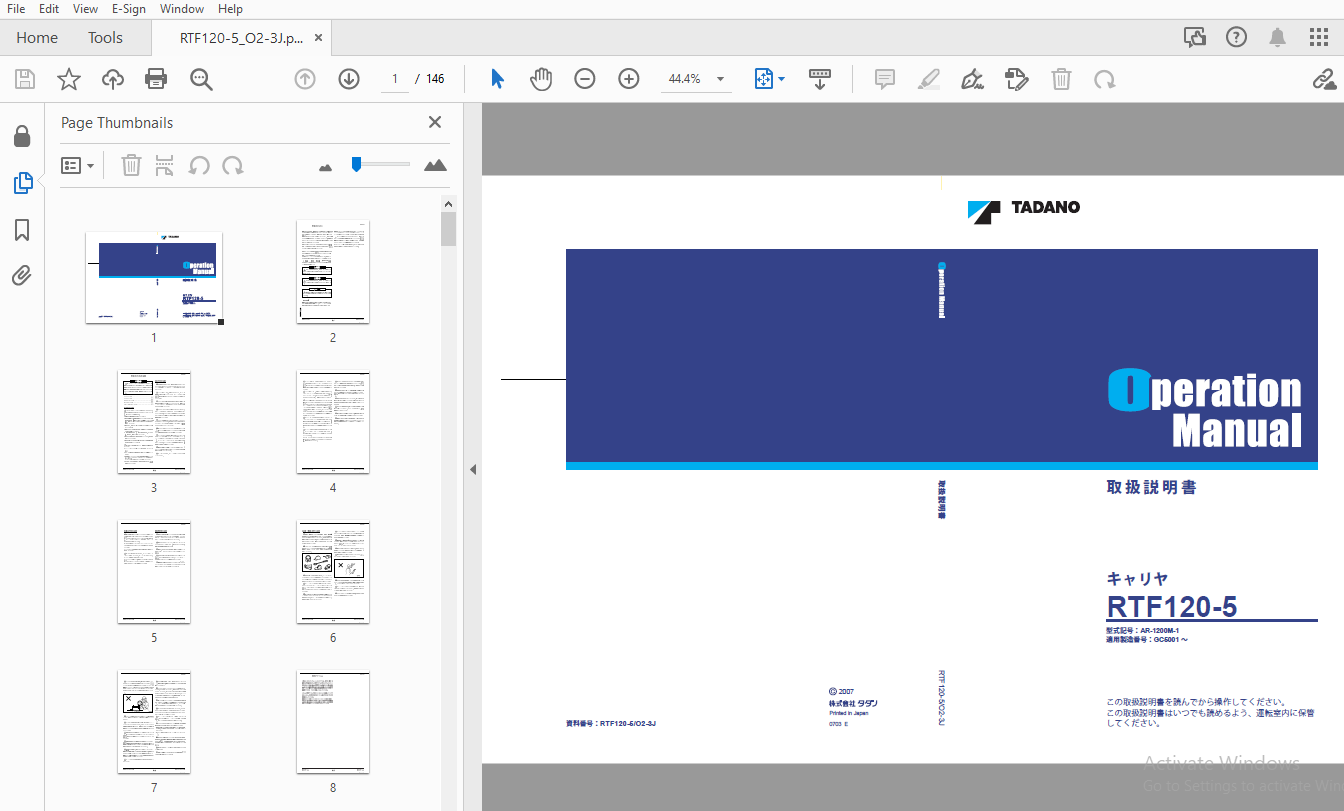Open the sidebar lock security panel
The image size is (1344, 811).
[x=22, y=136]
